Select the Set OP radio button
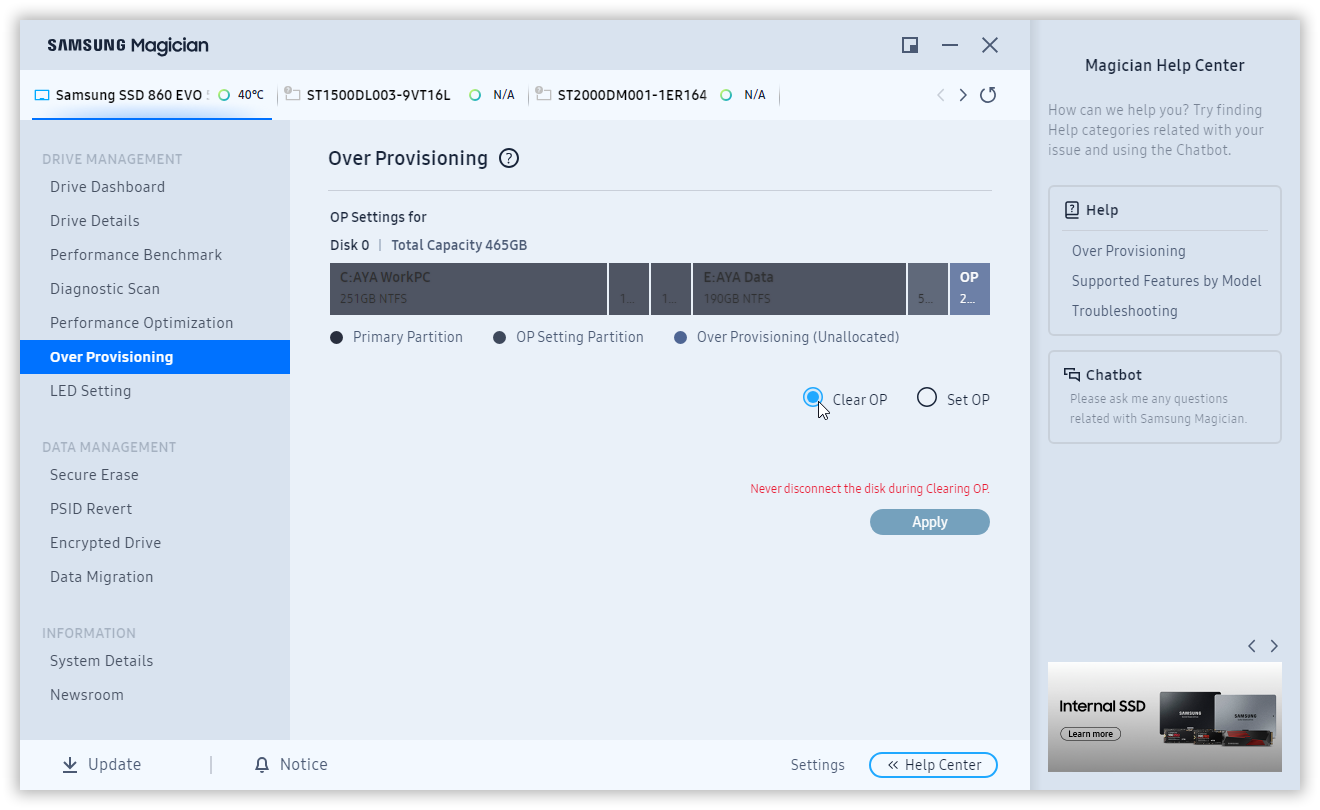1320x810 pixels. 927,398
